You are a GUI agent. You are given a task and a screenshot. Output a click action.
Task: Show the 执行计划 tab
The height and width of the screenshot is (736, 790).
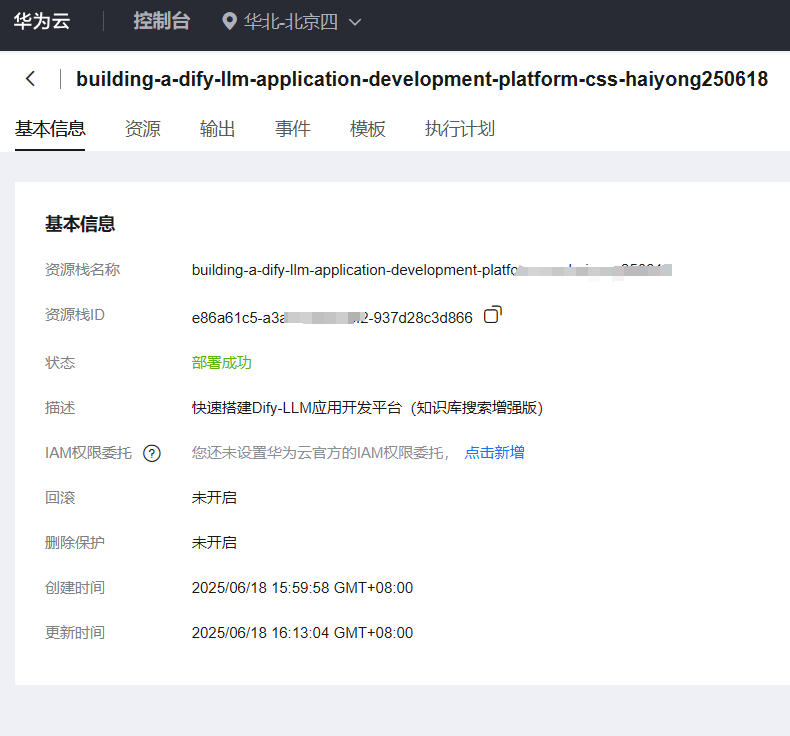pyautogui.click(x=459, y=129)
